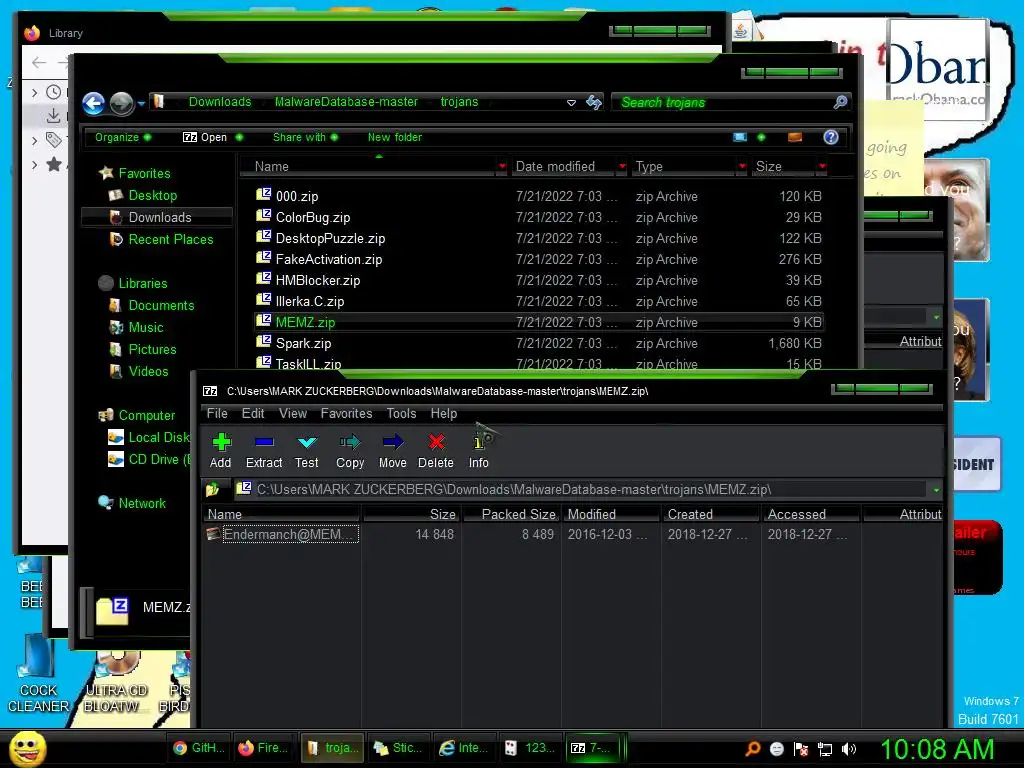
Task: Click Downloads in the Explorer breadcrumb
Action: pos(220,102)
